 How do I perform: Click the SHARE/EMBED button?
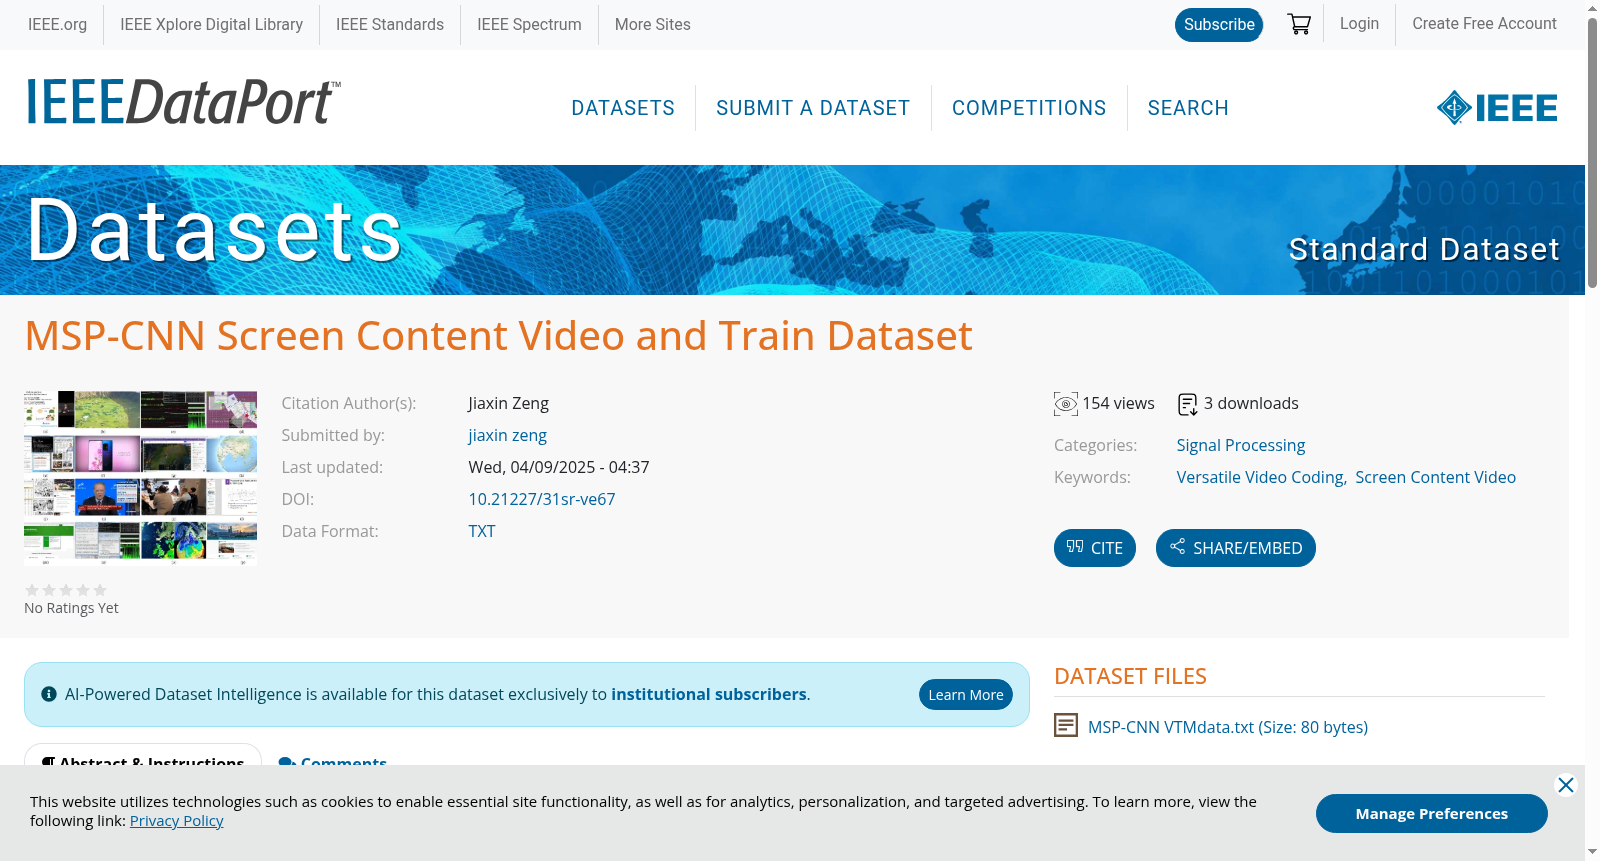coord(1236,548)
